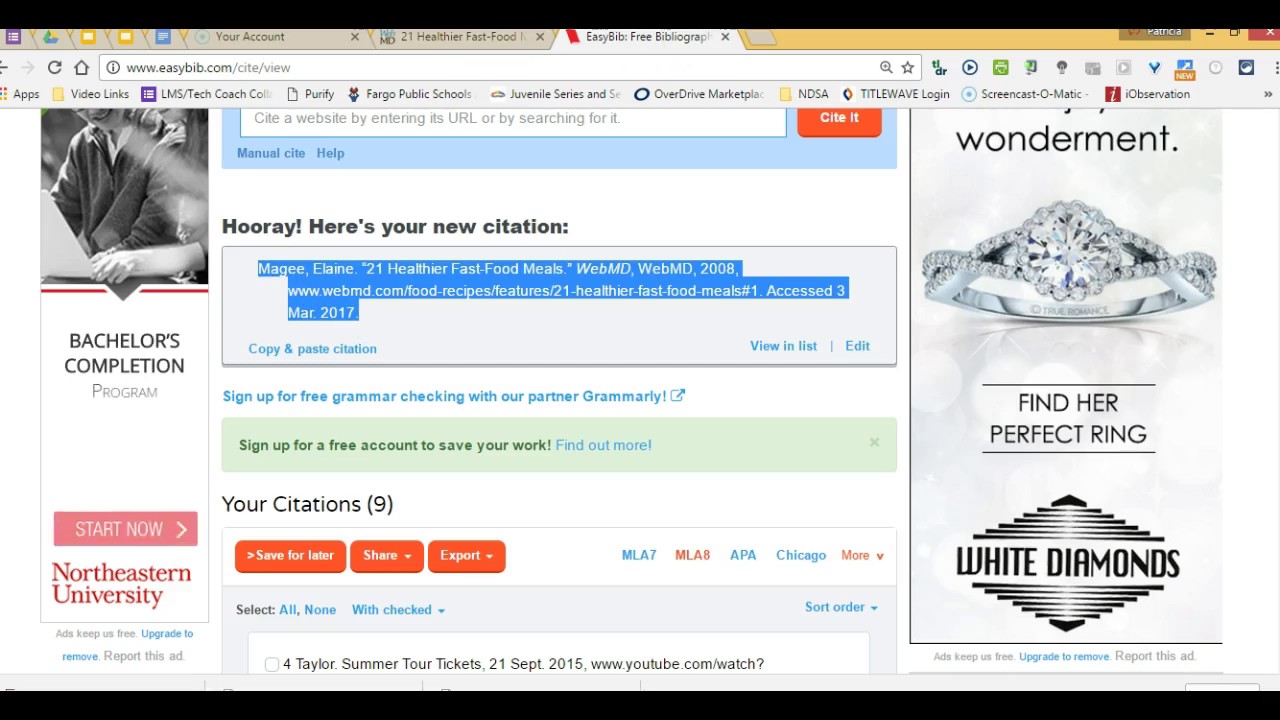This screenshot has width=1280, height=720.
Task: Open the With checked dropdown
Action: [x=398, y=610]
